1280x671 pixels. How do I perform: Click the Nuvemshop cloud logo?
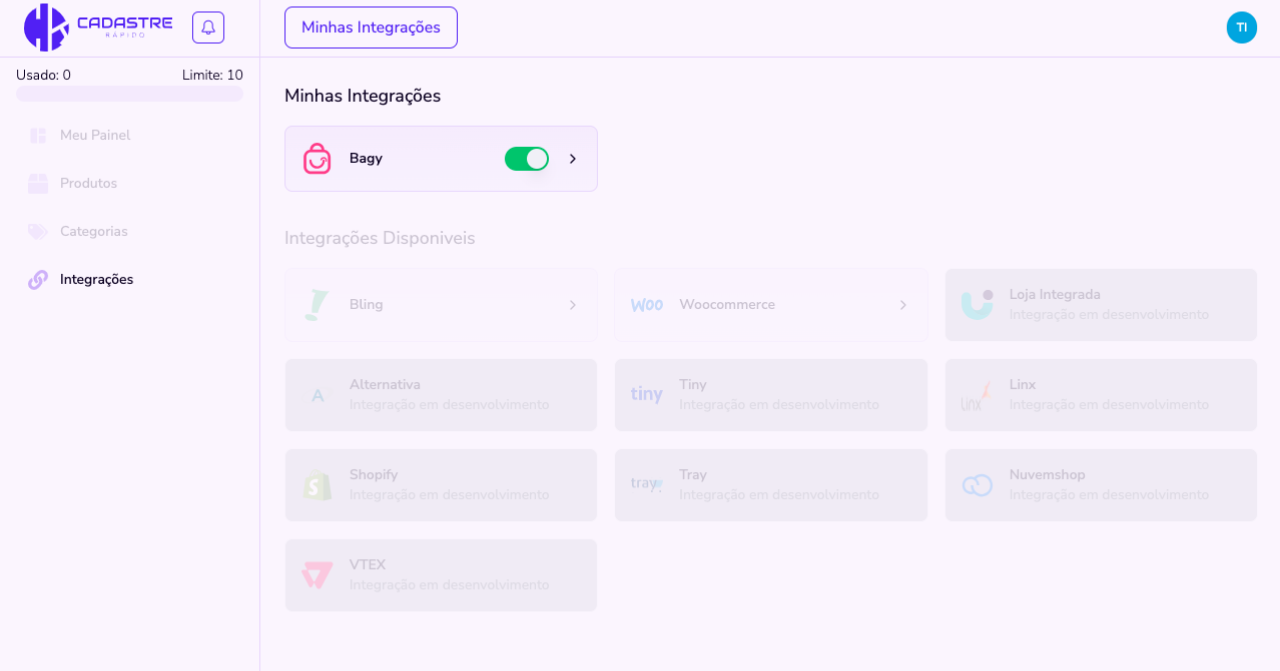tap(977, 485)
